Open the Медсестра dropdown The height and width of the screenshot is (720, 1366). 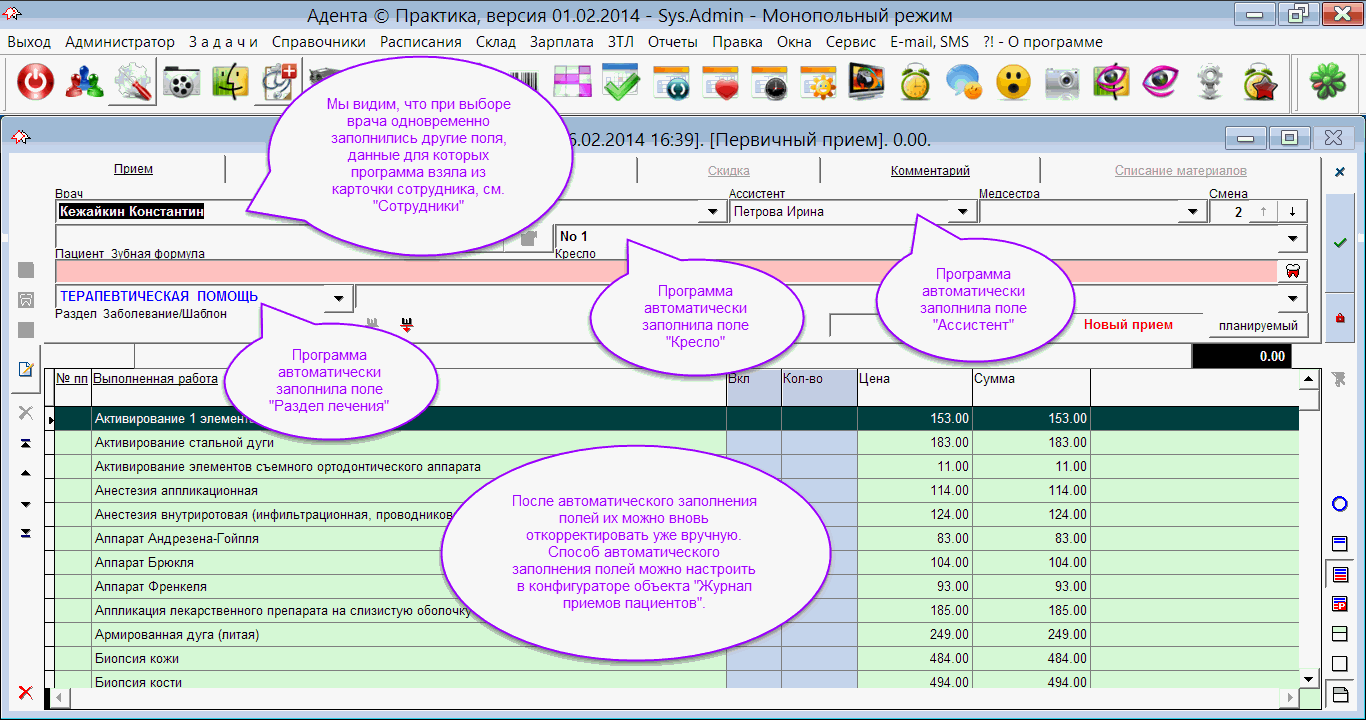pos(1192,212)
